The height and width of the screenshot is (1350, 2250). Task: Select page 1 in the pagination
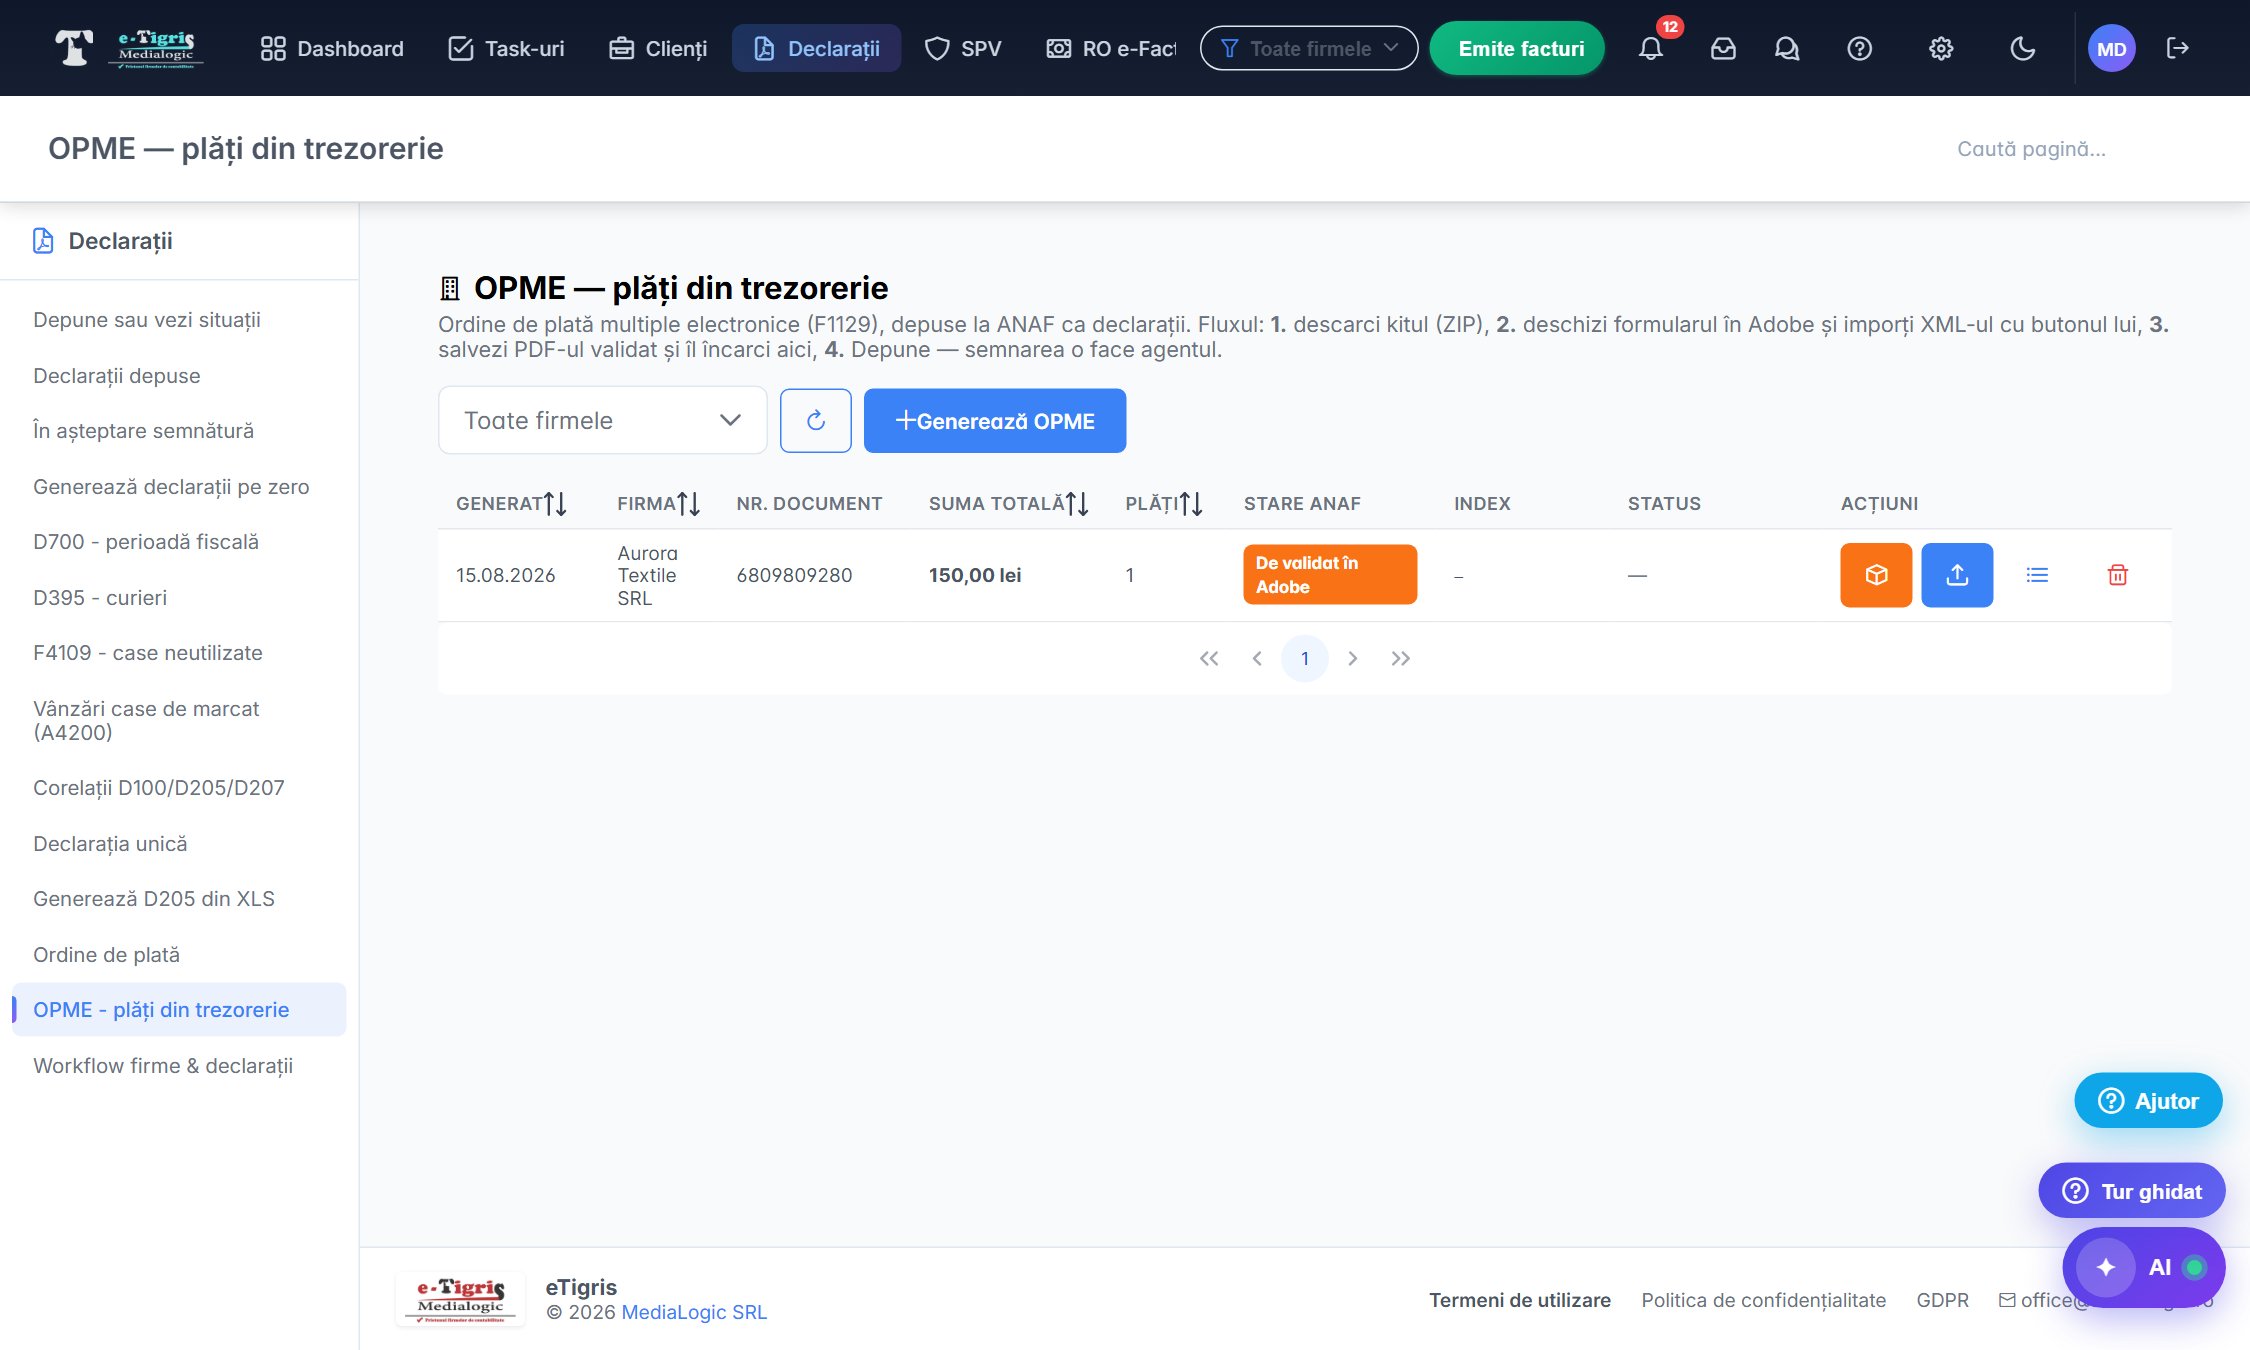(x=1305, y=658)
